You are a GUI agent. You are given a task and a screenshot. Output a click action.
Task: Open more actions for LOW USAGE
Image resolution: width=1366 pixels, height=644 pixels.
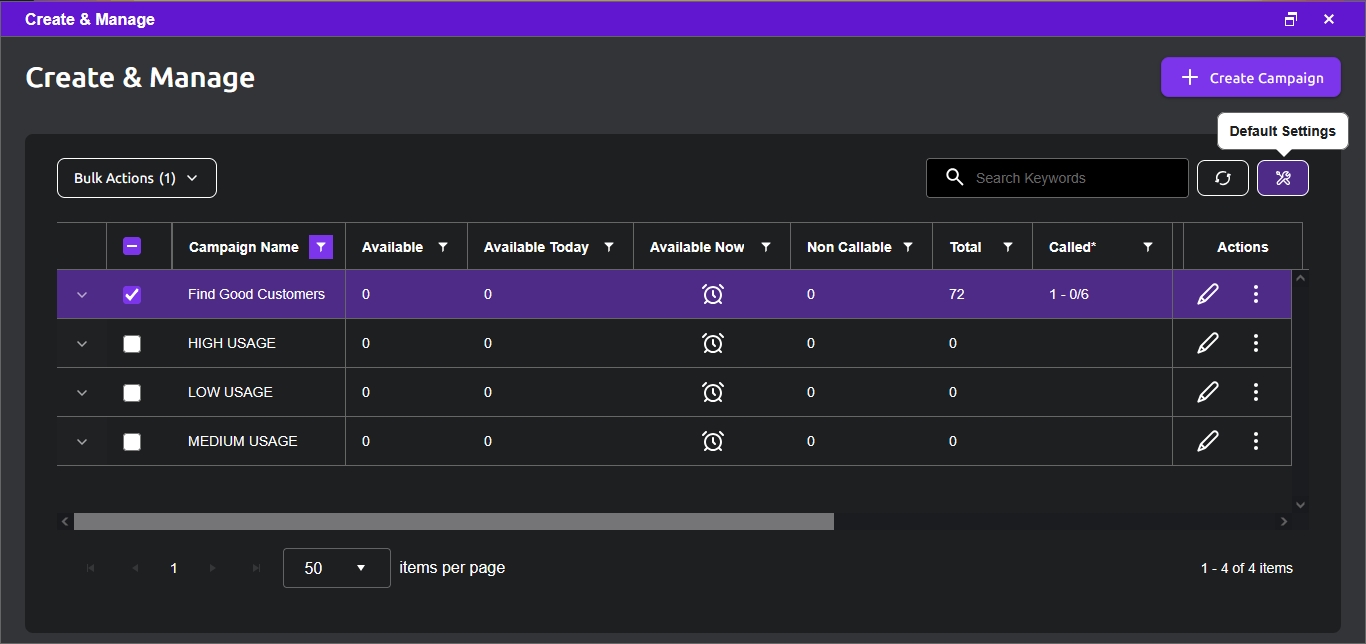[x=1256, y=392]
